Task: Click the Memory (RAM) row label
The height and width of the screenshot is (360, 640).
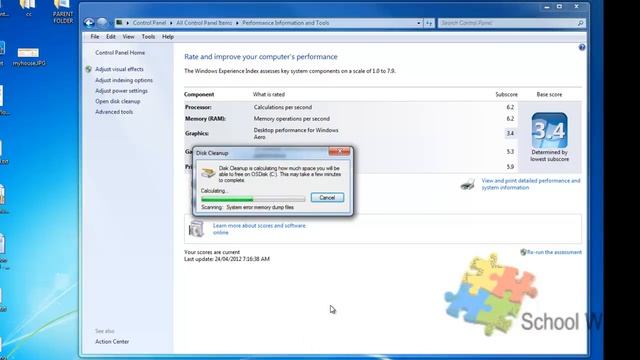Action: click(205, 119)
